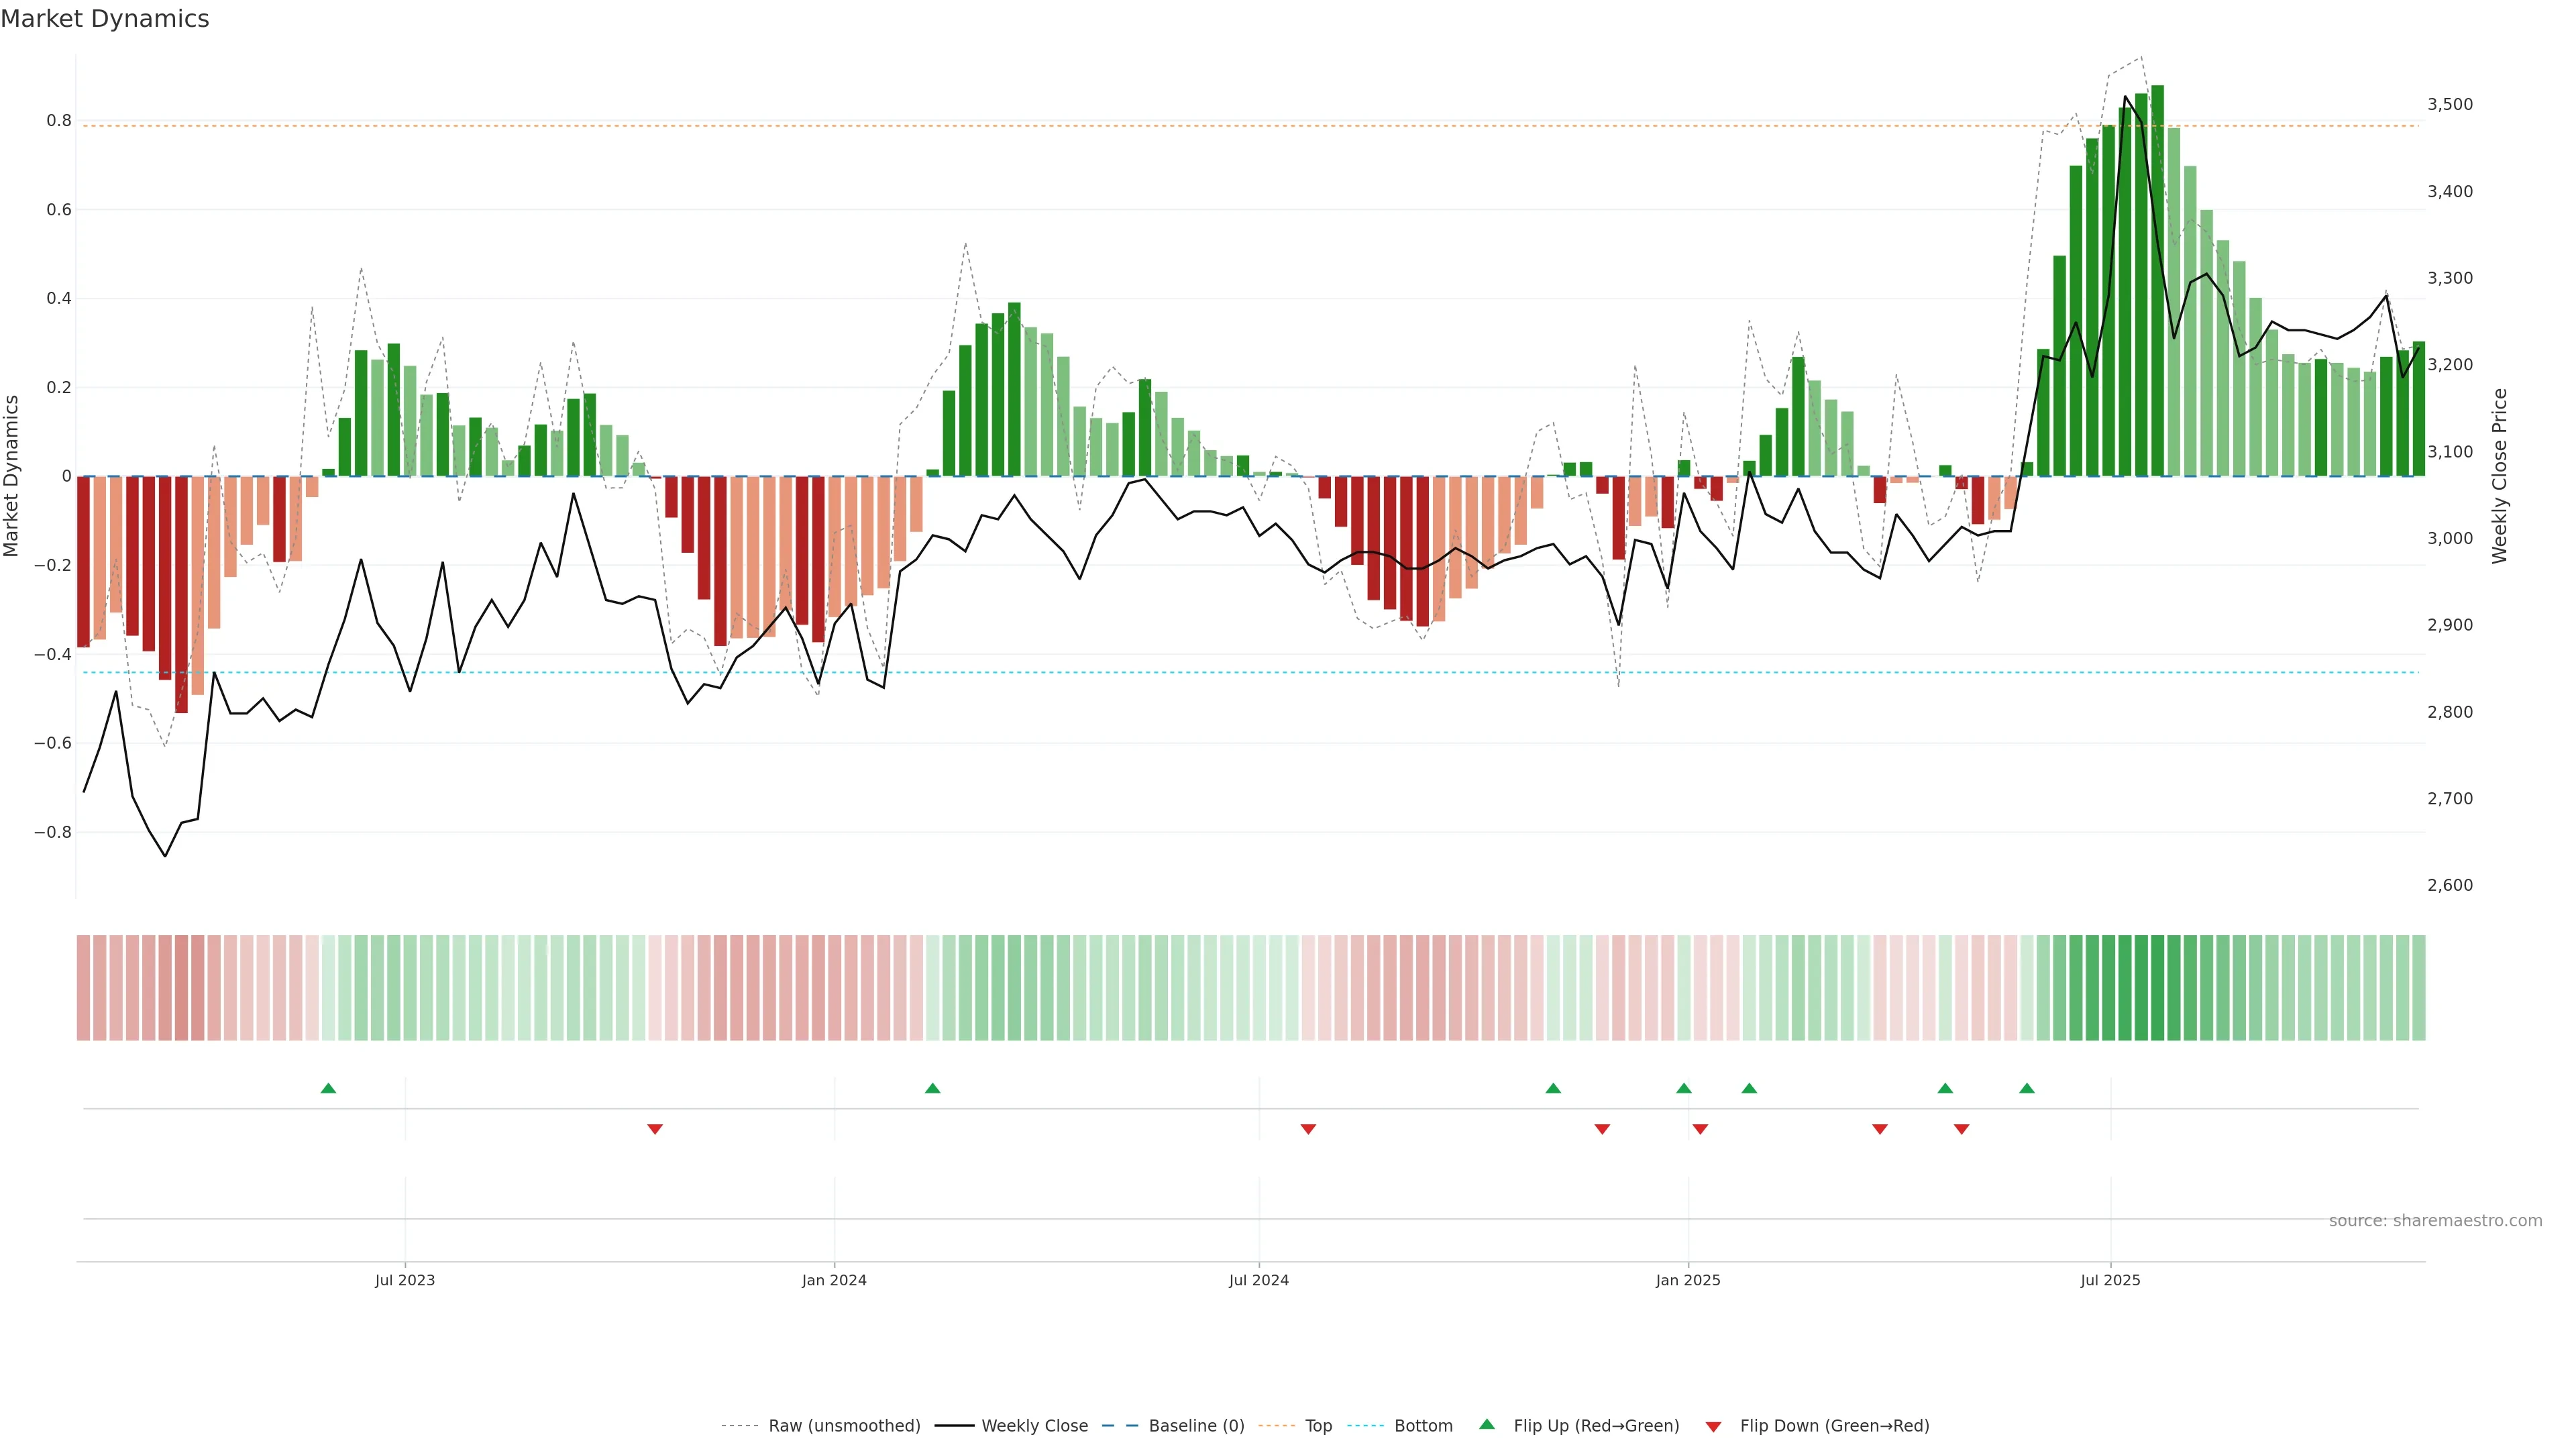Click the orange dashed Top line swatch in the legend
Image resolution: width=2576 pixels, height=1449 pixels.
(x=1276, y=1426)
